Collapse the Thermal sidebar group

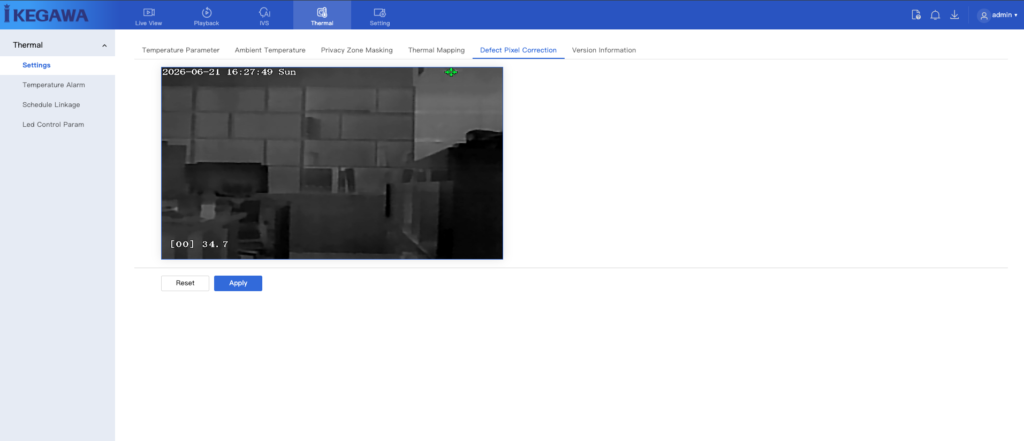(104, 46)
